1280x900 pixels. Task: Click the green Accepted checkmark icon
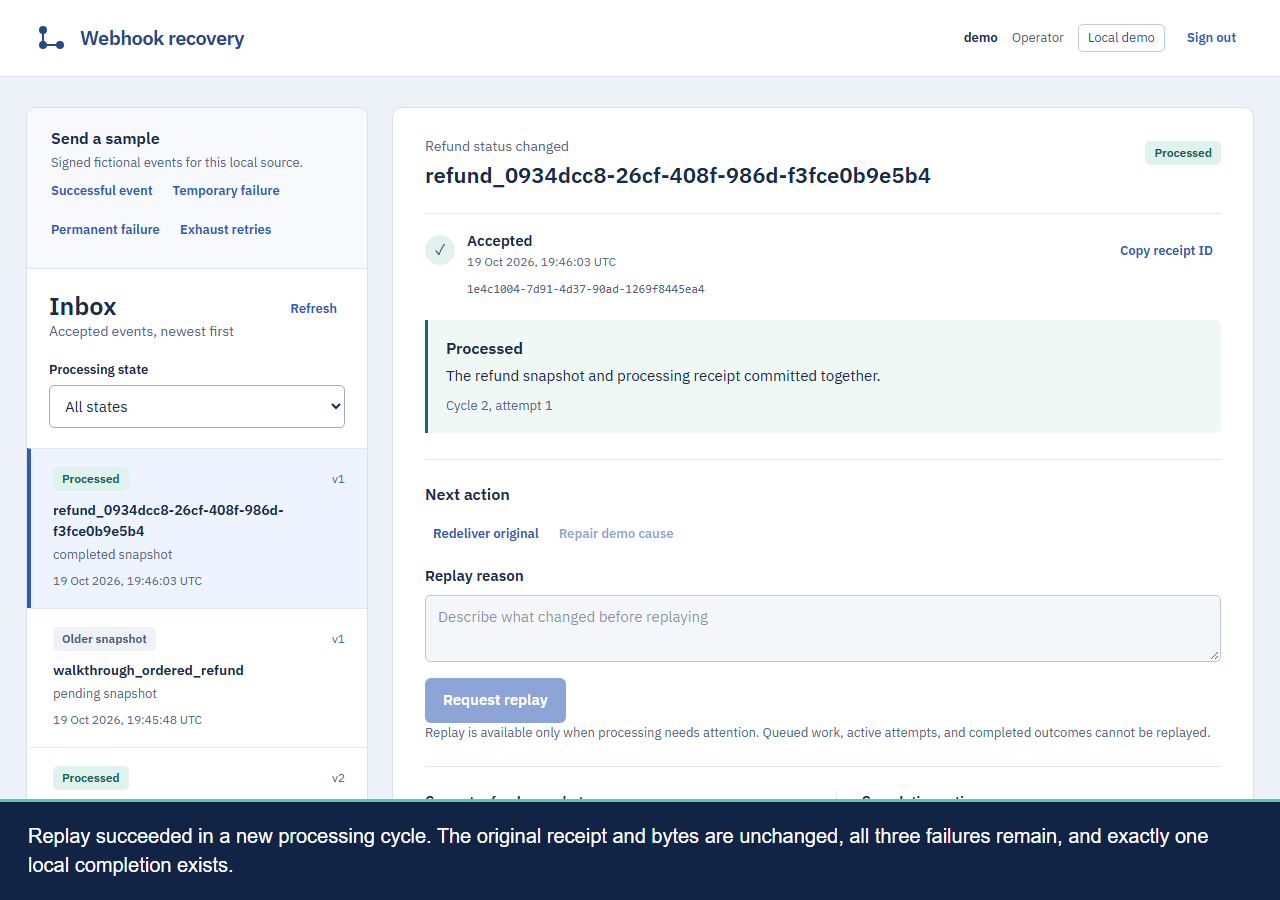(x=440, y=250)
